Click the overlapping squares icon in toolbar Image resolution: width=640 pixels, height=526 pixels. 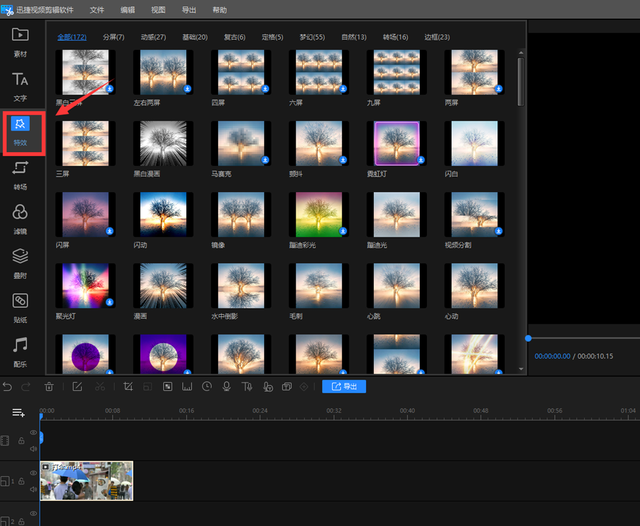tap(287, 386)
